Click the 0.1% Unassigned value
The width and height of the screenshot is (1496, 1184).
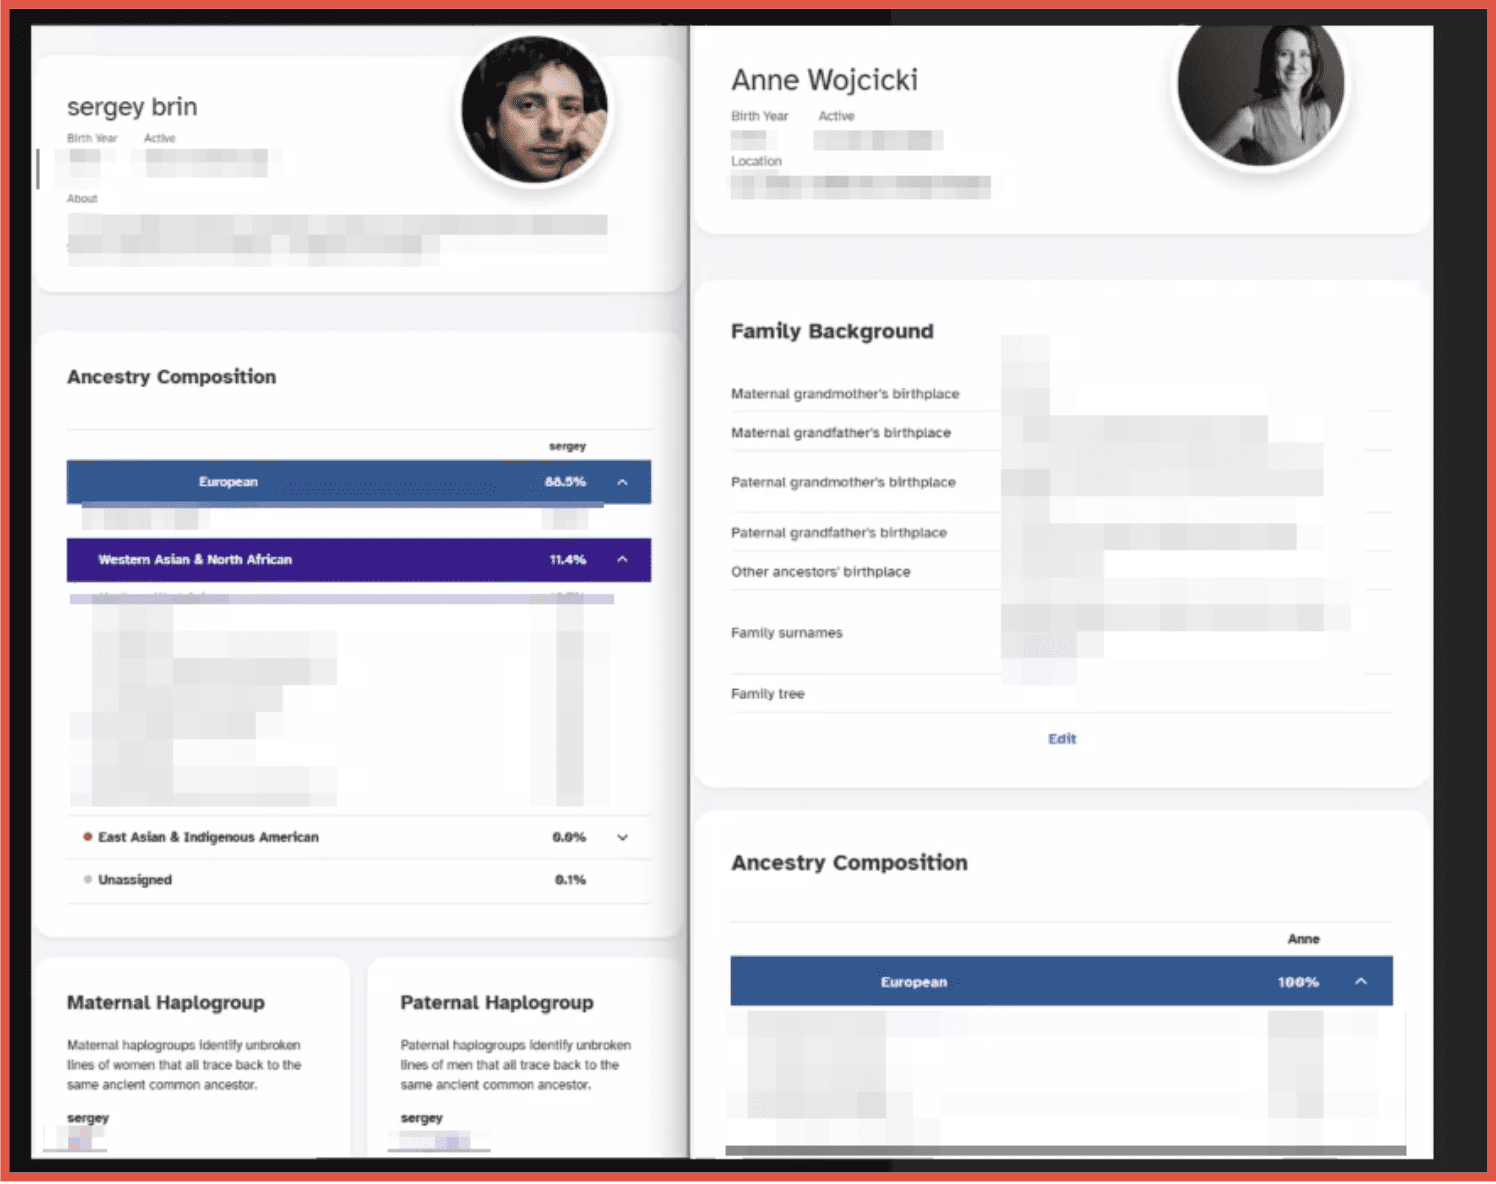570,880
